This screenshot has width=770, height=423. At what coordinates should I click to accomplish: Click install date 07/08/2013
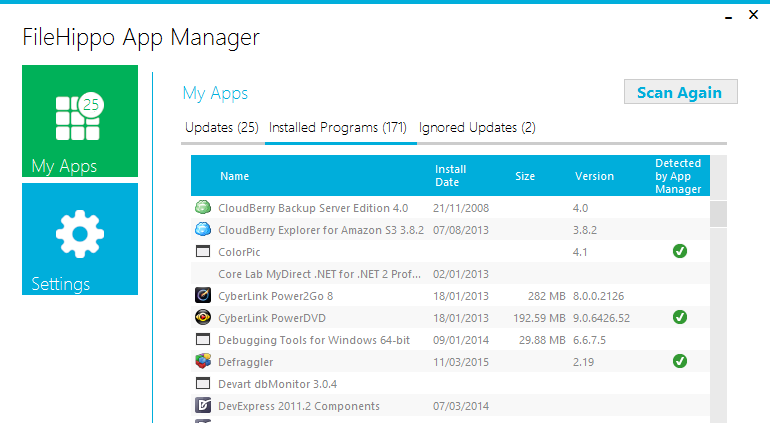tap(461, 230)
